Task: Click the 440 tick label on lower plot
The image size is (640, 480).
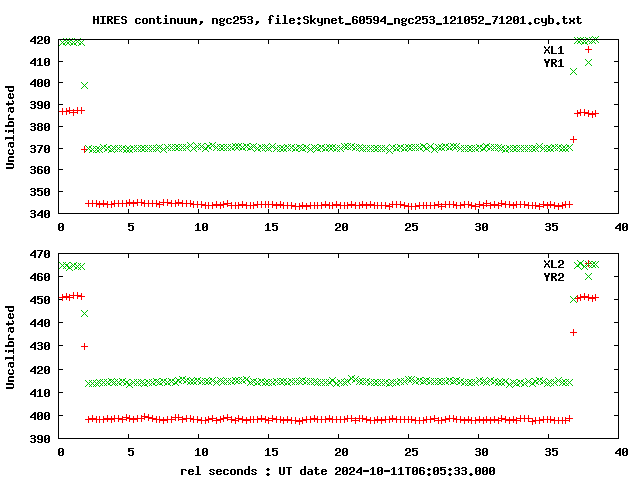Action: pyautogui.click(x=40, y=323)
